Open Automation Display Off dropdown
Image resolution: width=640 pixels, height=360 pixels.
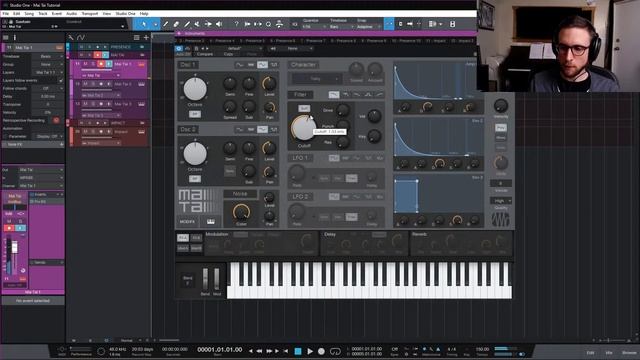click(47, 136)
